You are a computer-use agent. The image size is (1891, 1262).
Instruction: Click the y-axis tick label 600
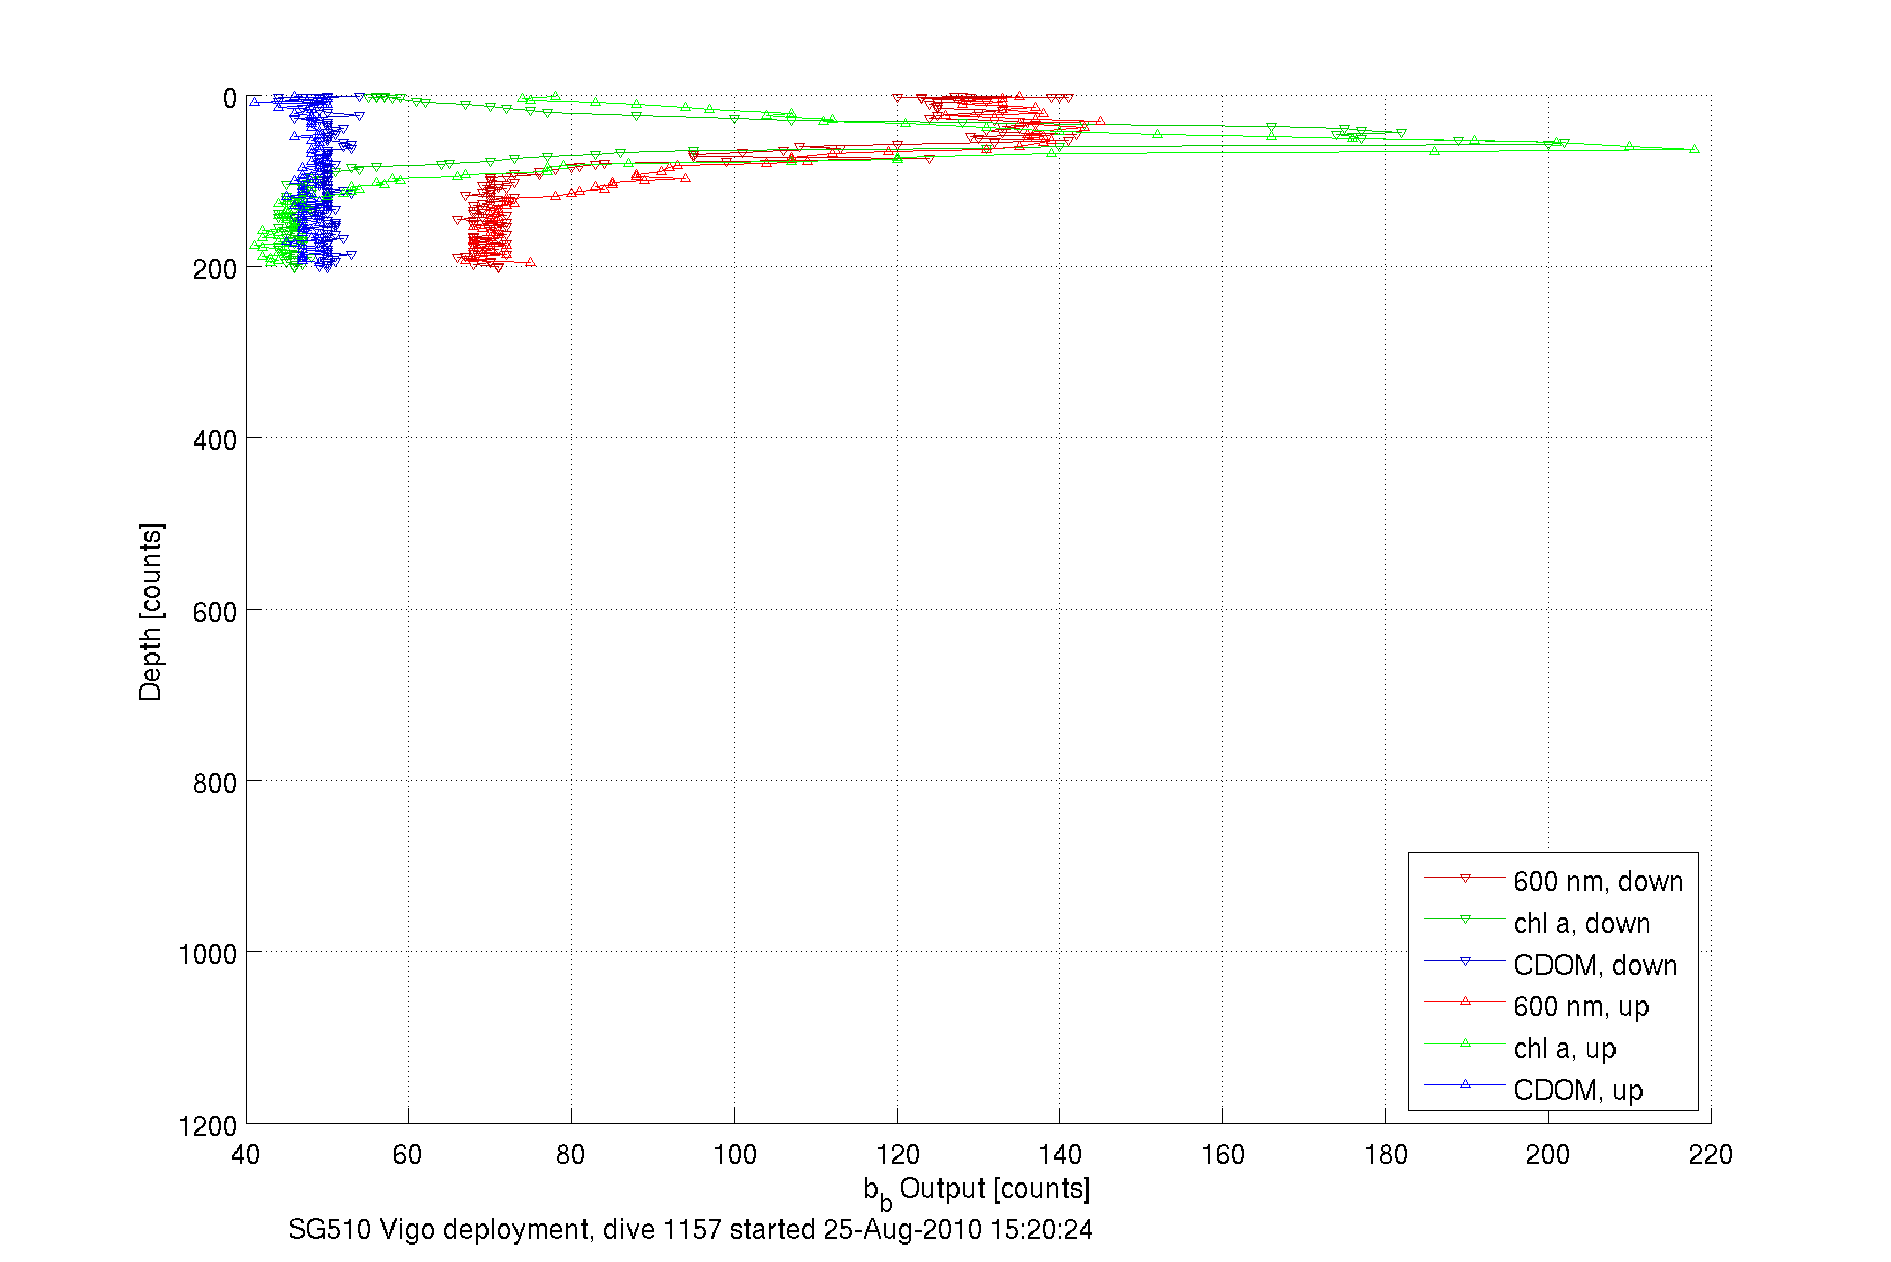pyautogui.click(x=214, y=612)
